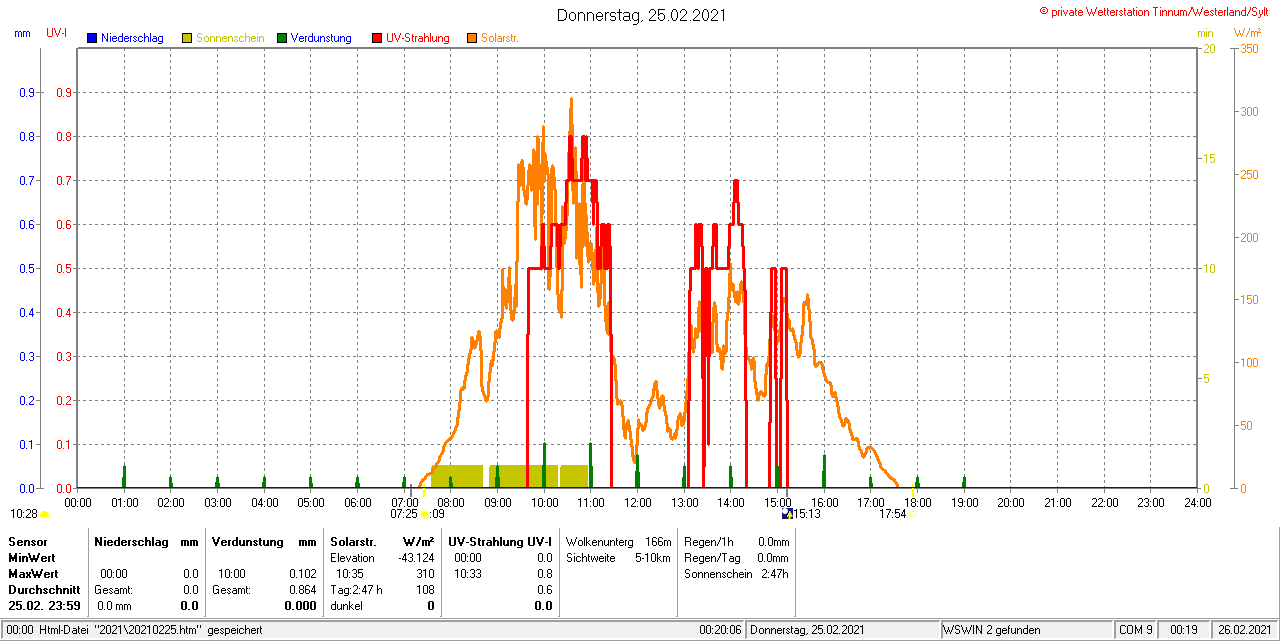Click the Solarstr. column header in table
1280x641 pixels.
(x=353, y=541)
